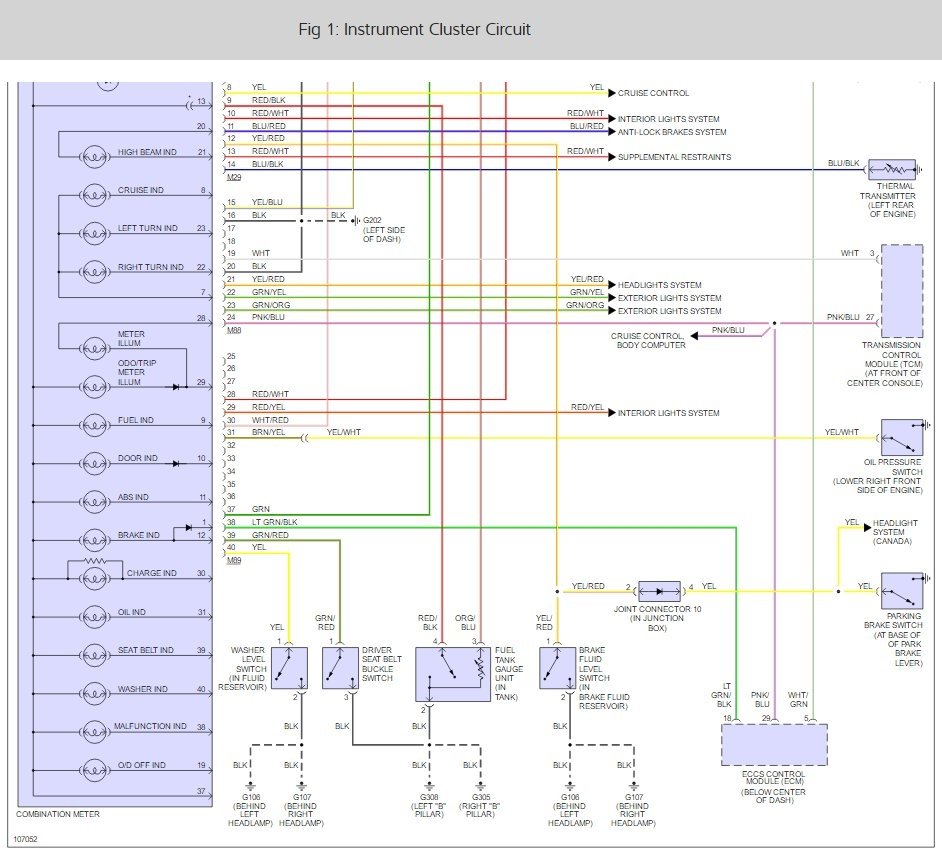Click the SEAT BELT IND lamp symbol
The width and height of the screenshot is (942, 856).
[94, 655]
